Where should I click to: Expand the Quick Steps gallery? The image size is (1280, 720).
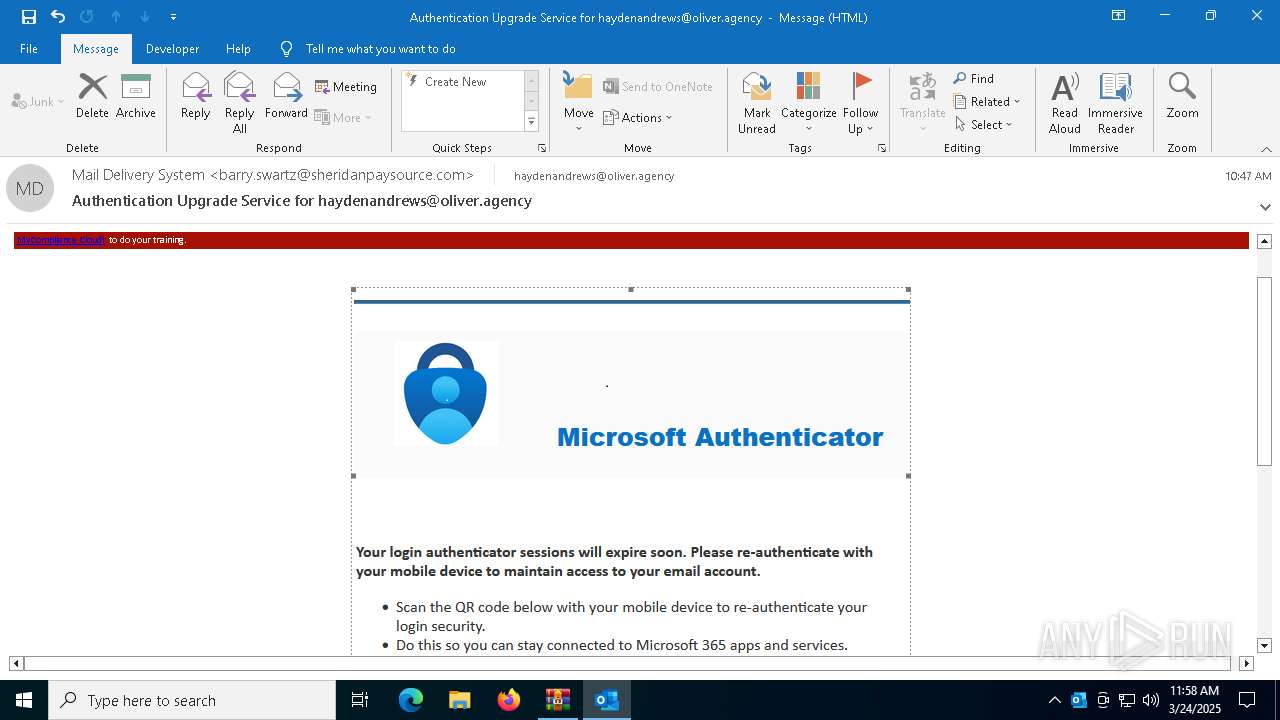531,122
